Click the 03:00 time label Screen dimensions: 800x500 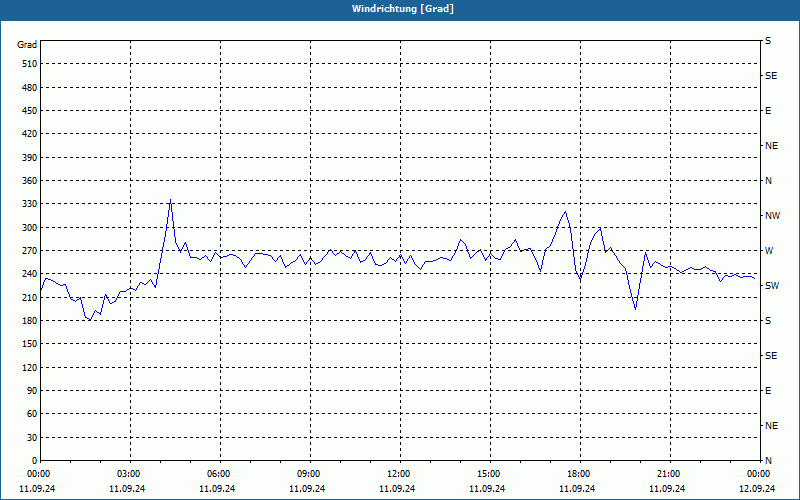(130, 474)
